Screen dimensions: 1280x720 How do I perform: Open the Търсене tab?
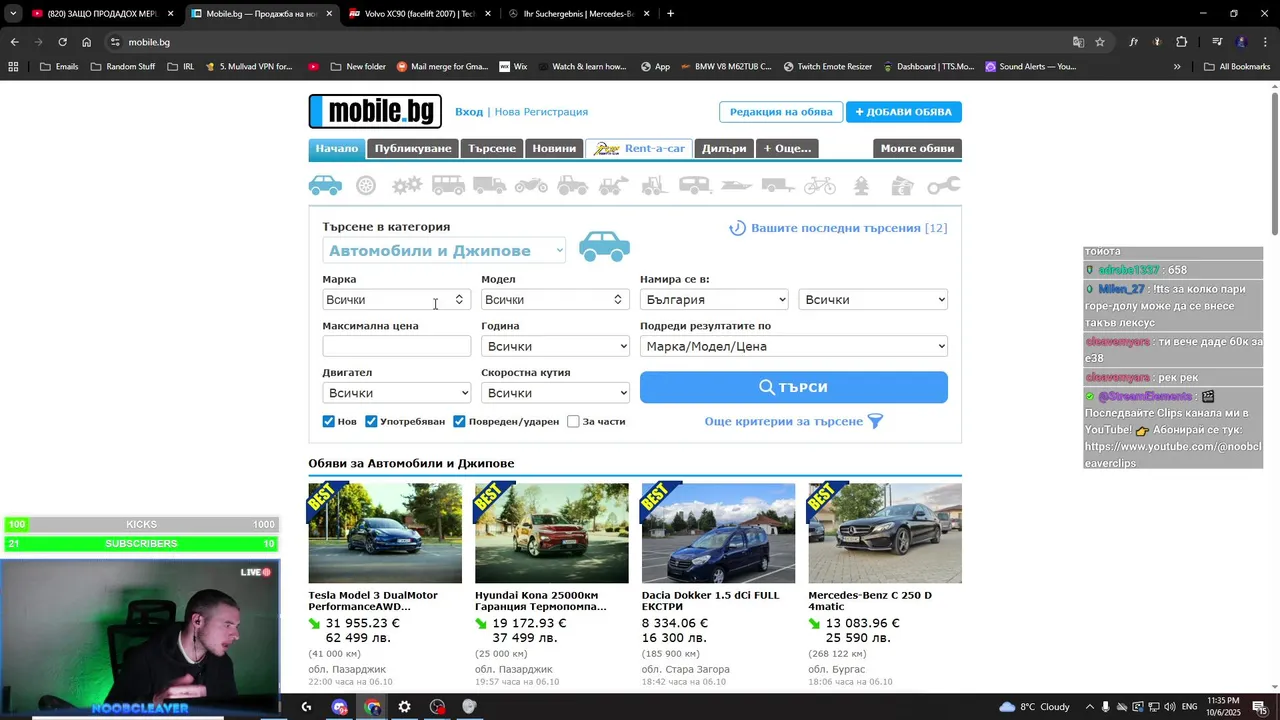pyautogui.click(x=492, y=148)
